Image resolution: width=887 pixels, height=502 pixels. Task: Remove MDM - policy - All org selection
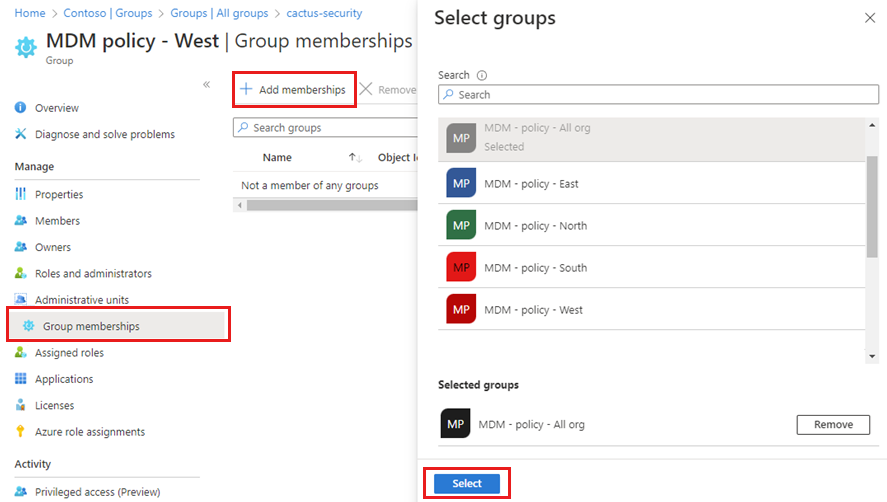click(x=832, y=424)
